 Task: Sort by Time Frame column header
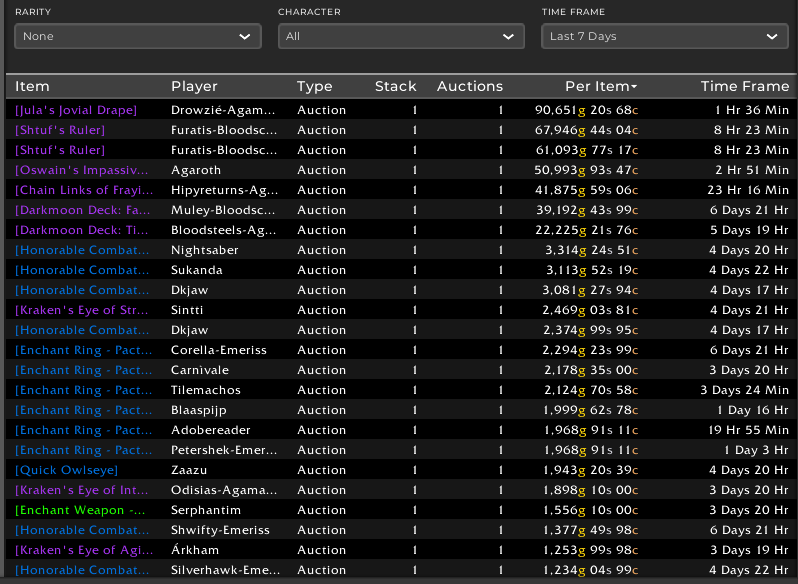(744, 86)
